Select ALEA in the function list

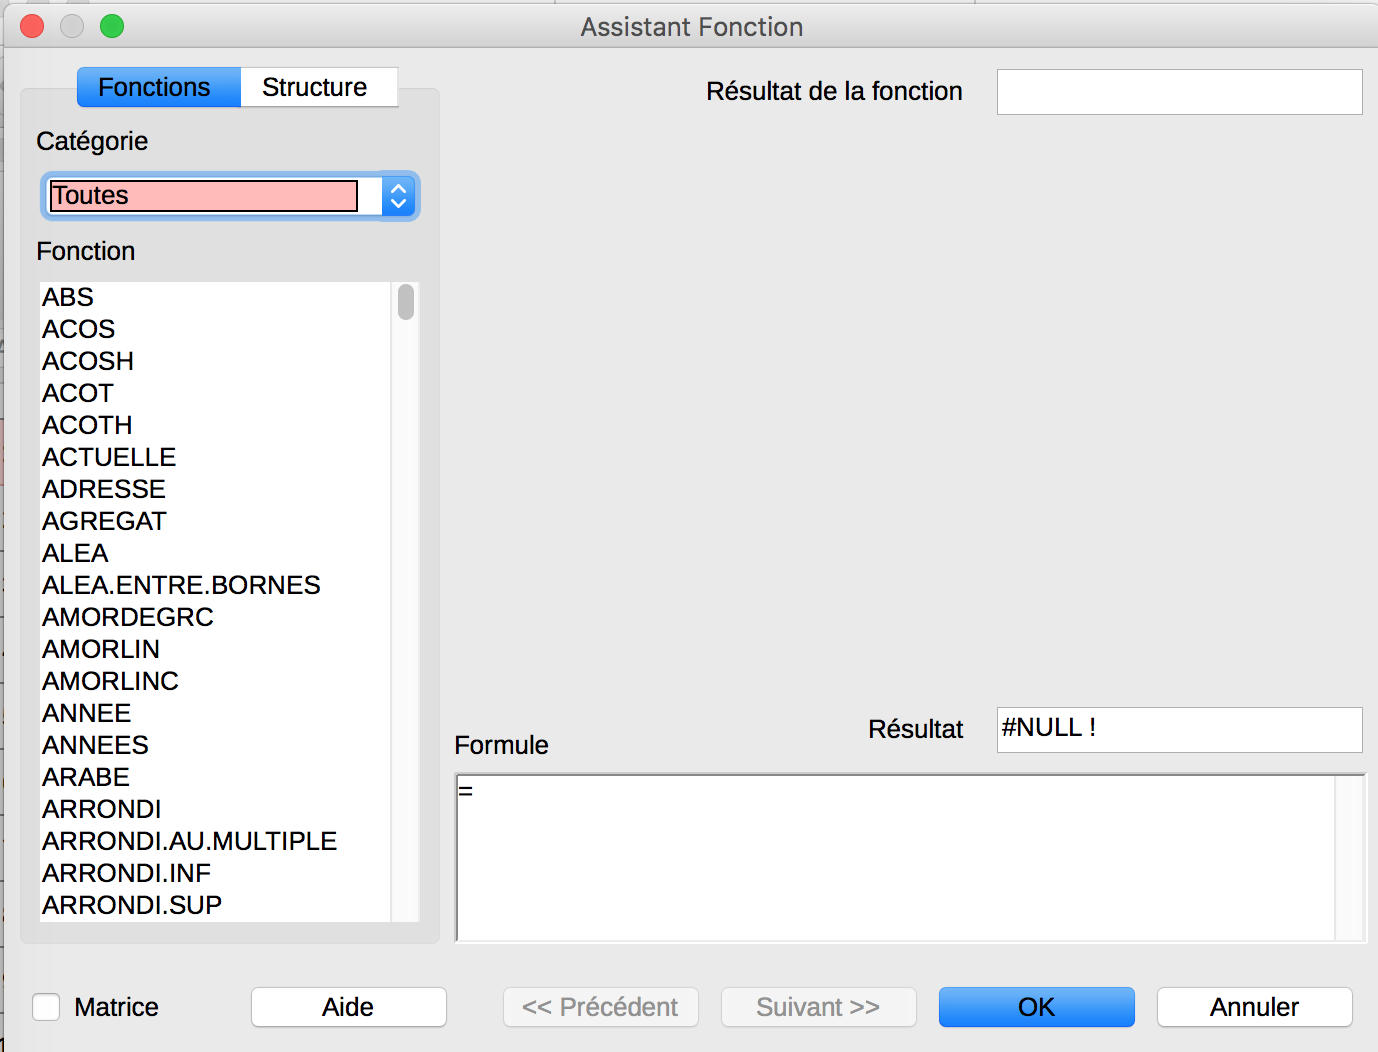[215, 553]
